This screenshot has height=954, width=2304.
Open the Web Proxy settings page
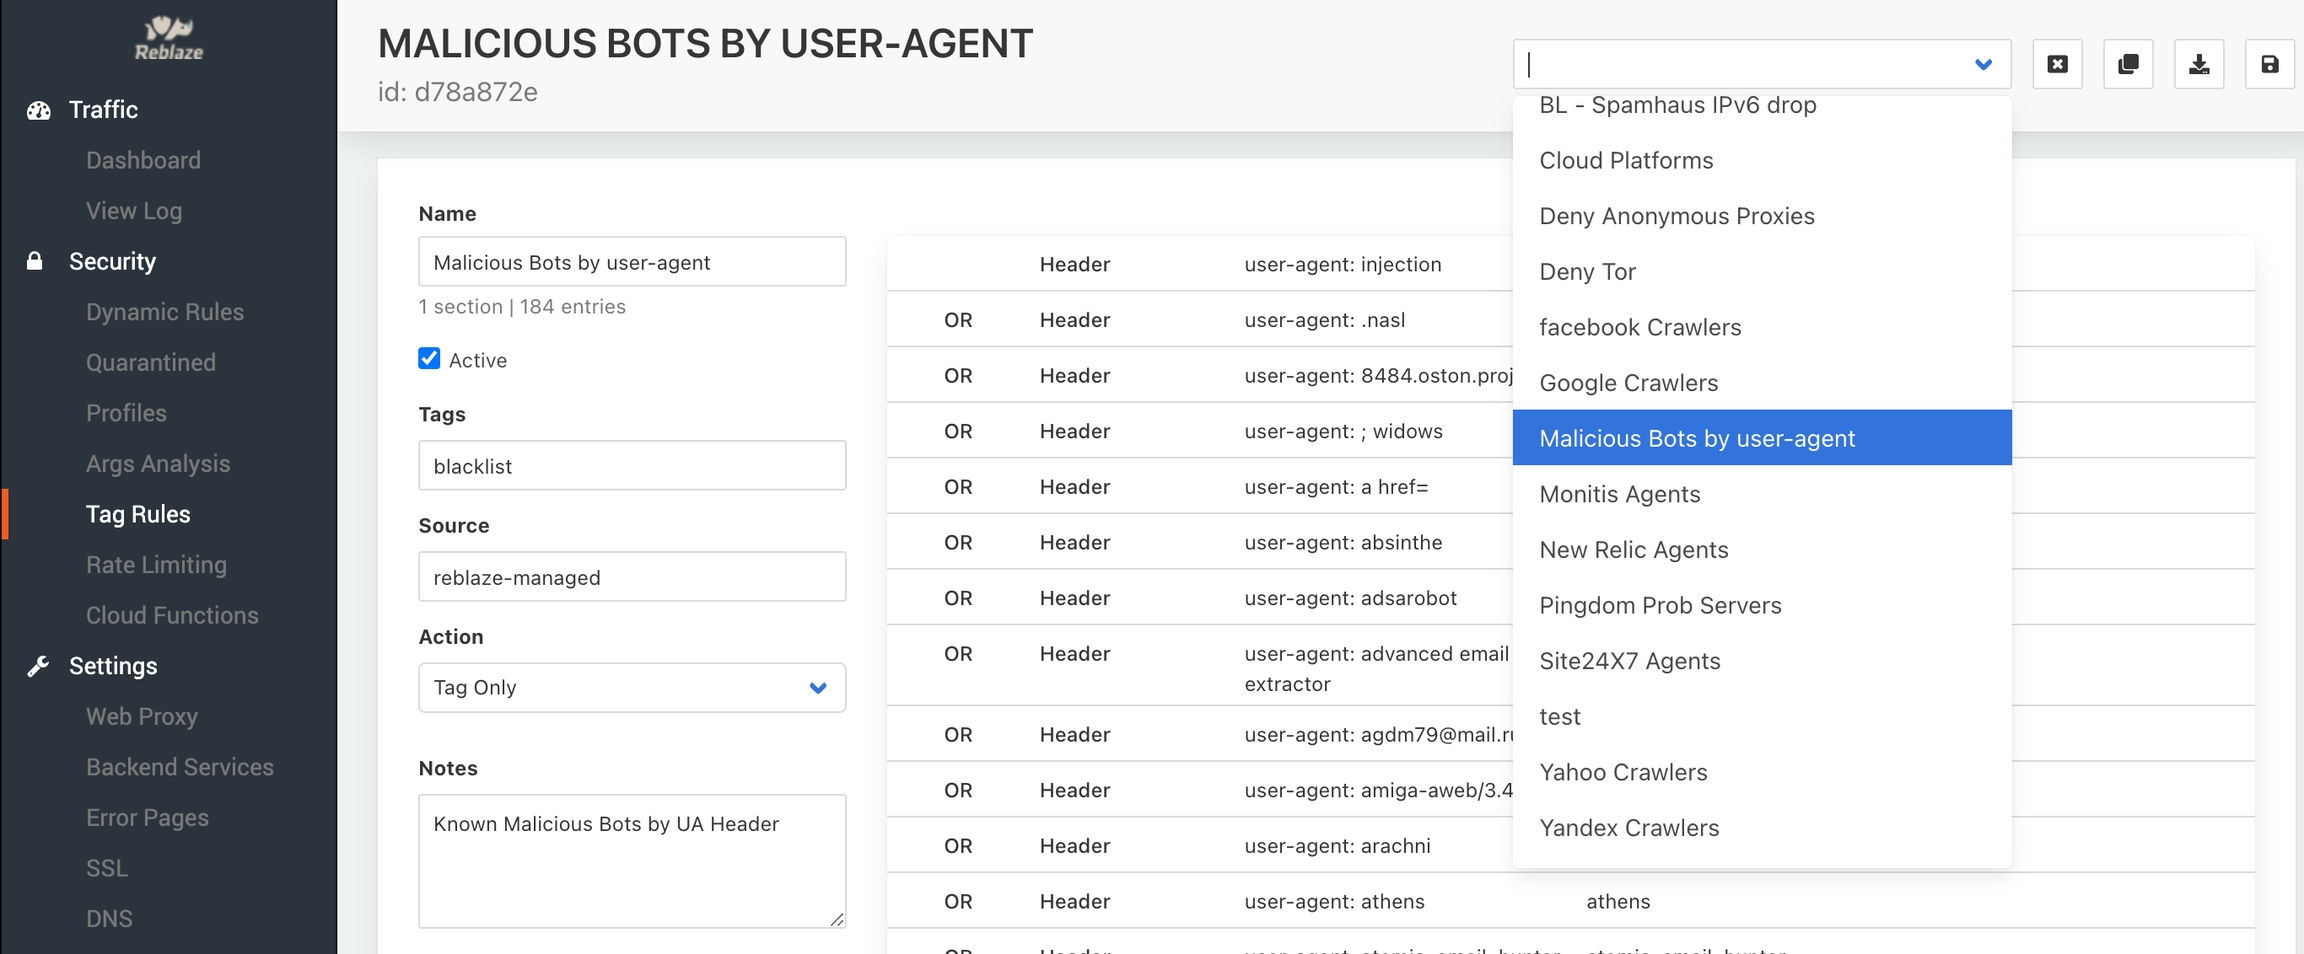click(x=142, y=717)
